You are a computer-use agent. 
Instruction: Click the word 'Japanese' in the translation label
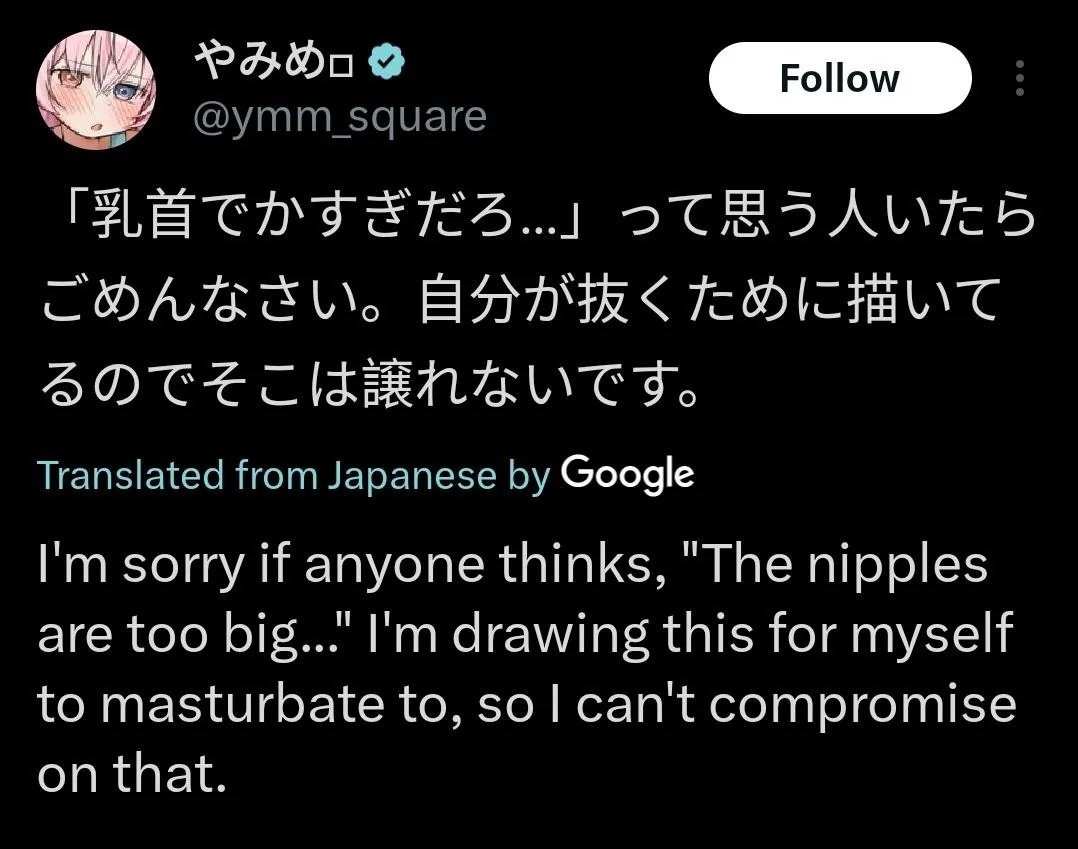pos(411,475)
